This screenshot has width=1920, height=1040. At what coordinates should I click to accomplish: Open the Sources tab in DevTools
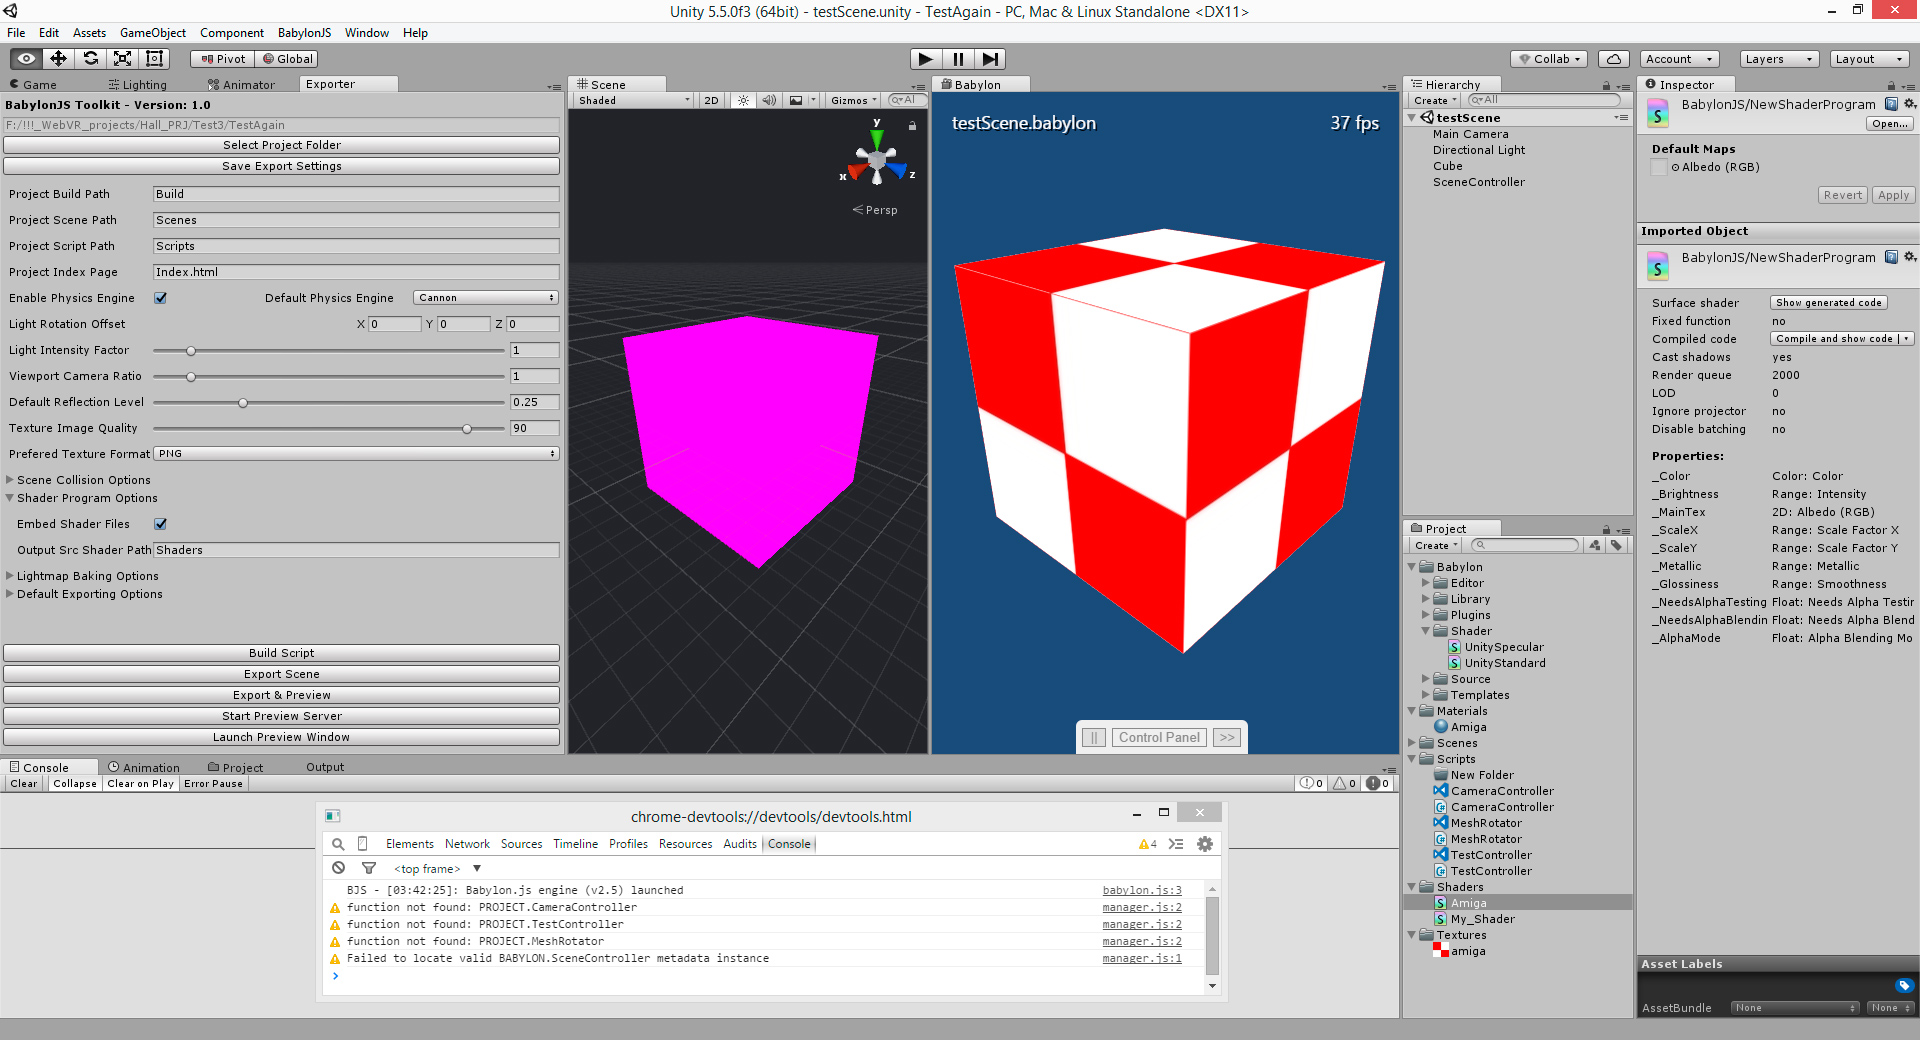tap(521, 844)
